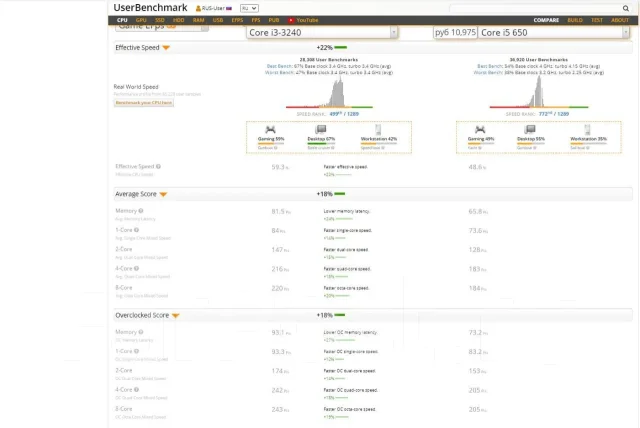The width and height of the screenshot is (640, 428).
Task: Open the RAM menu tab
Action: click(198, 20)
